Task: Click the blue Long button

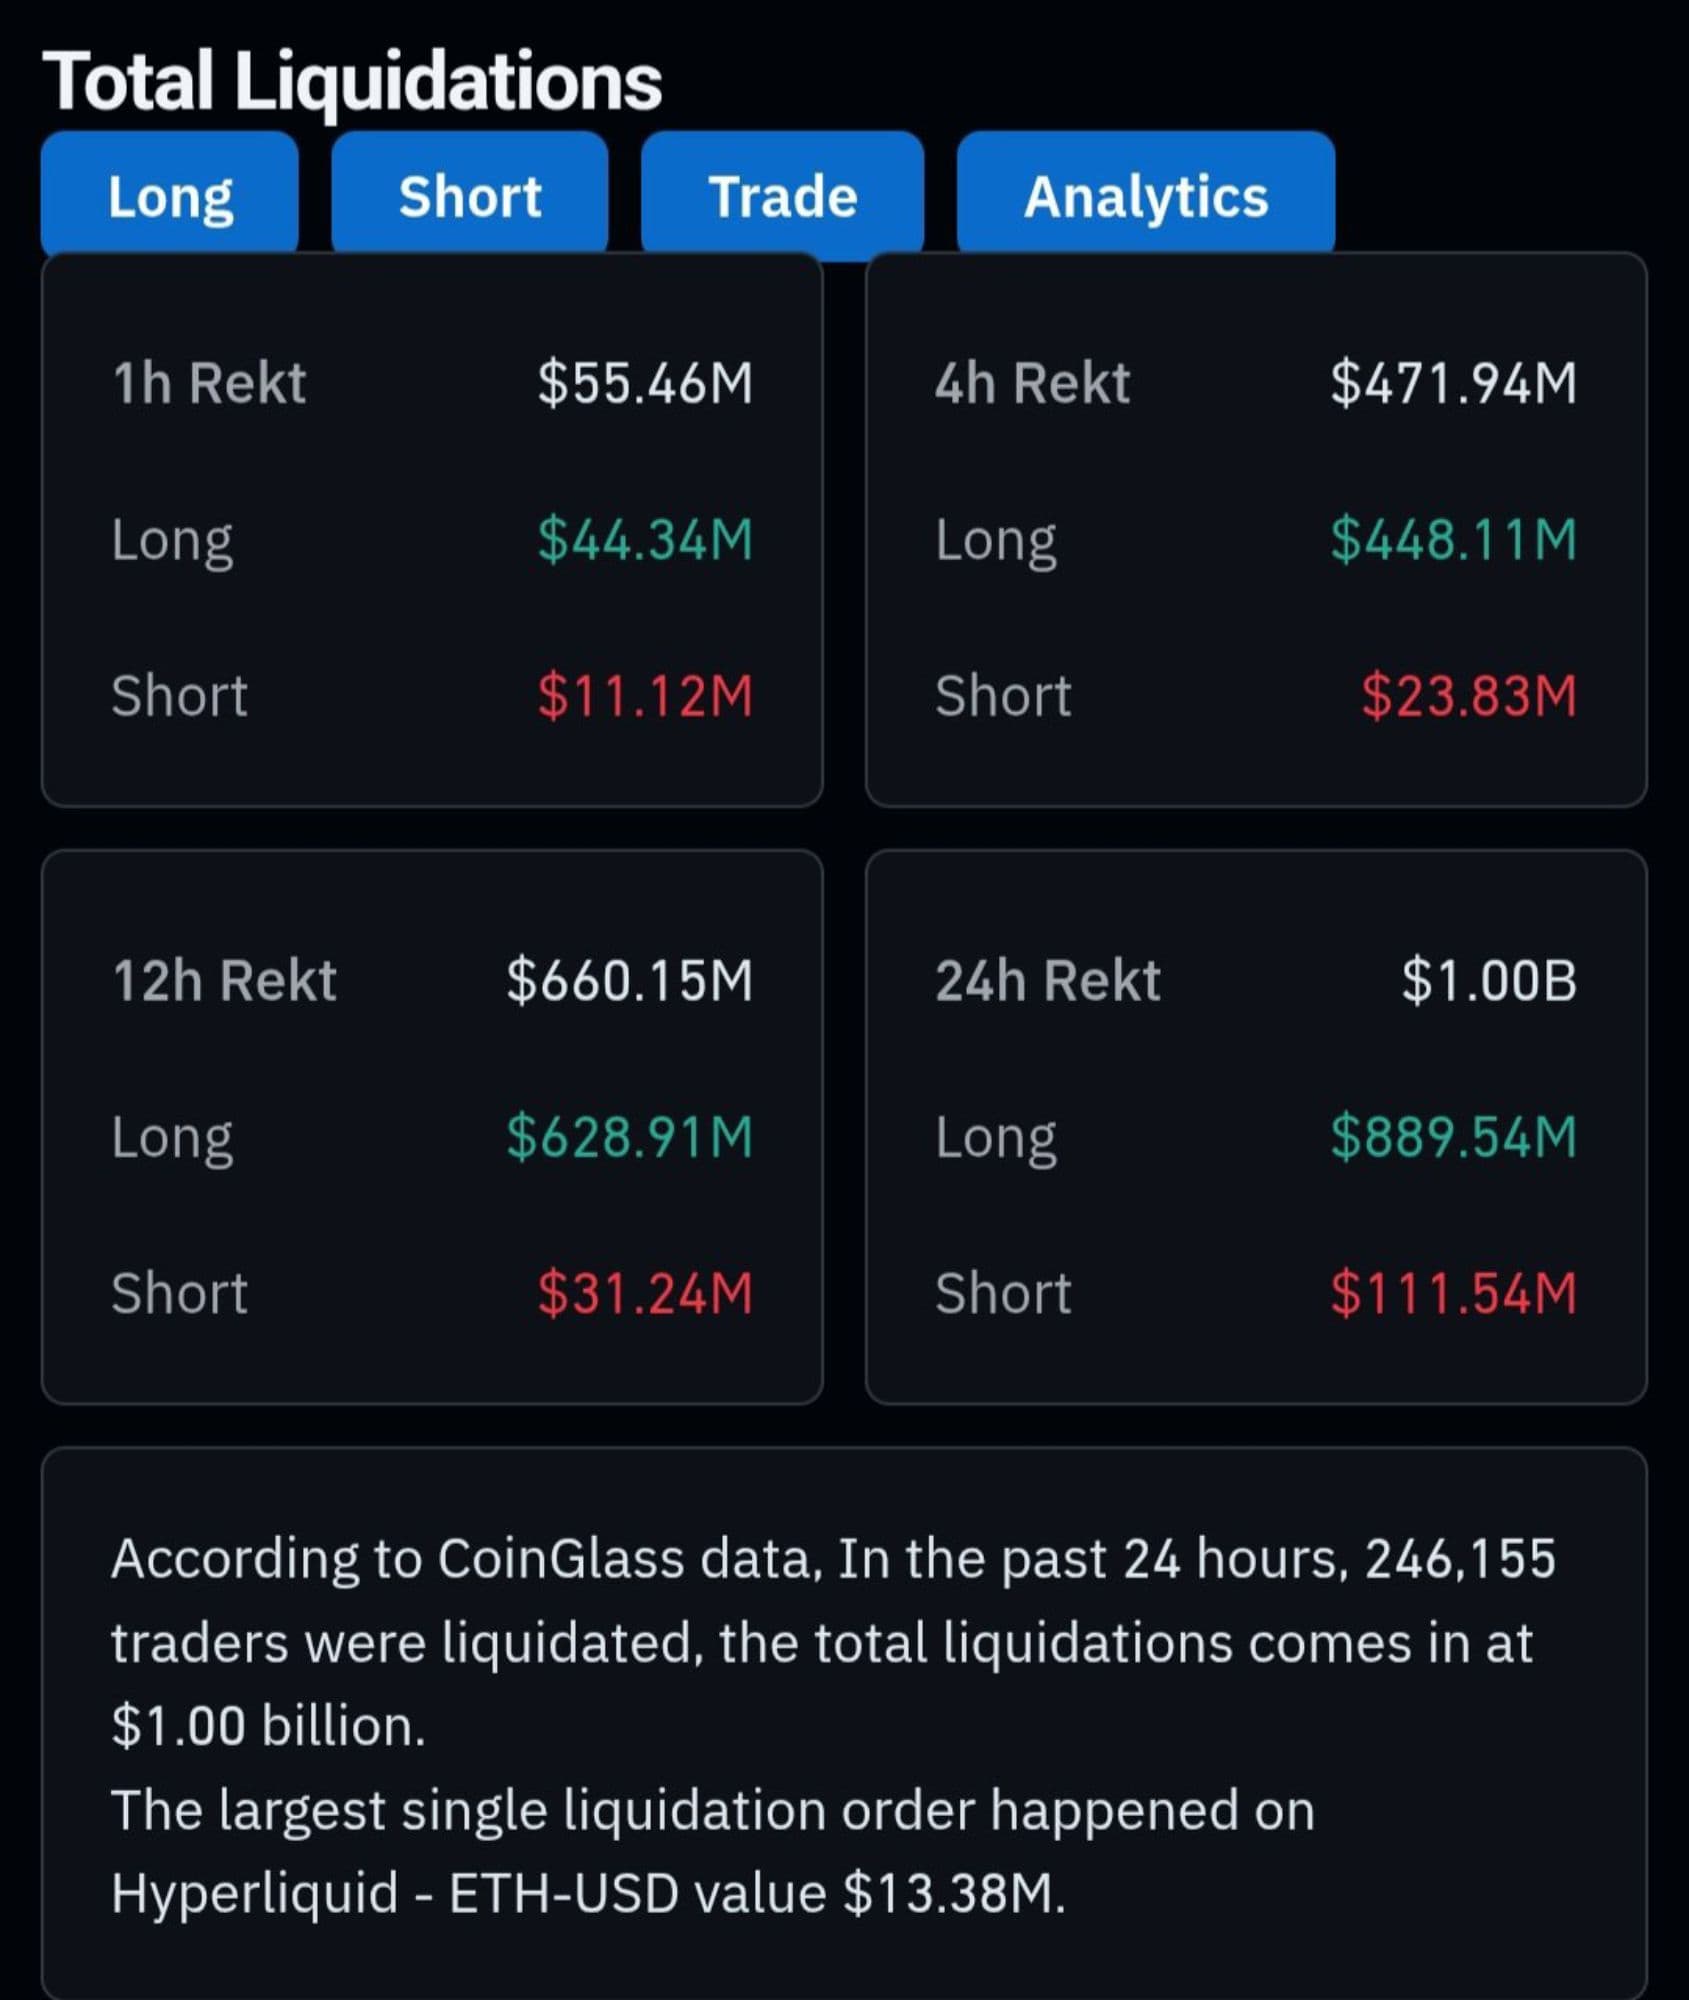Action: [170, 195]
